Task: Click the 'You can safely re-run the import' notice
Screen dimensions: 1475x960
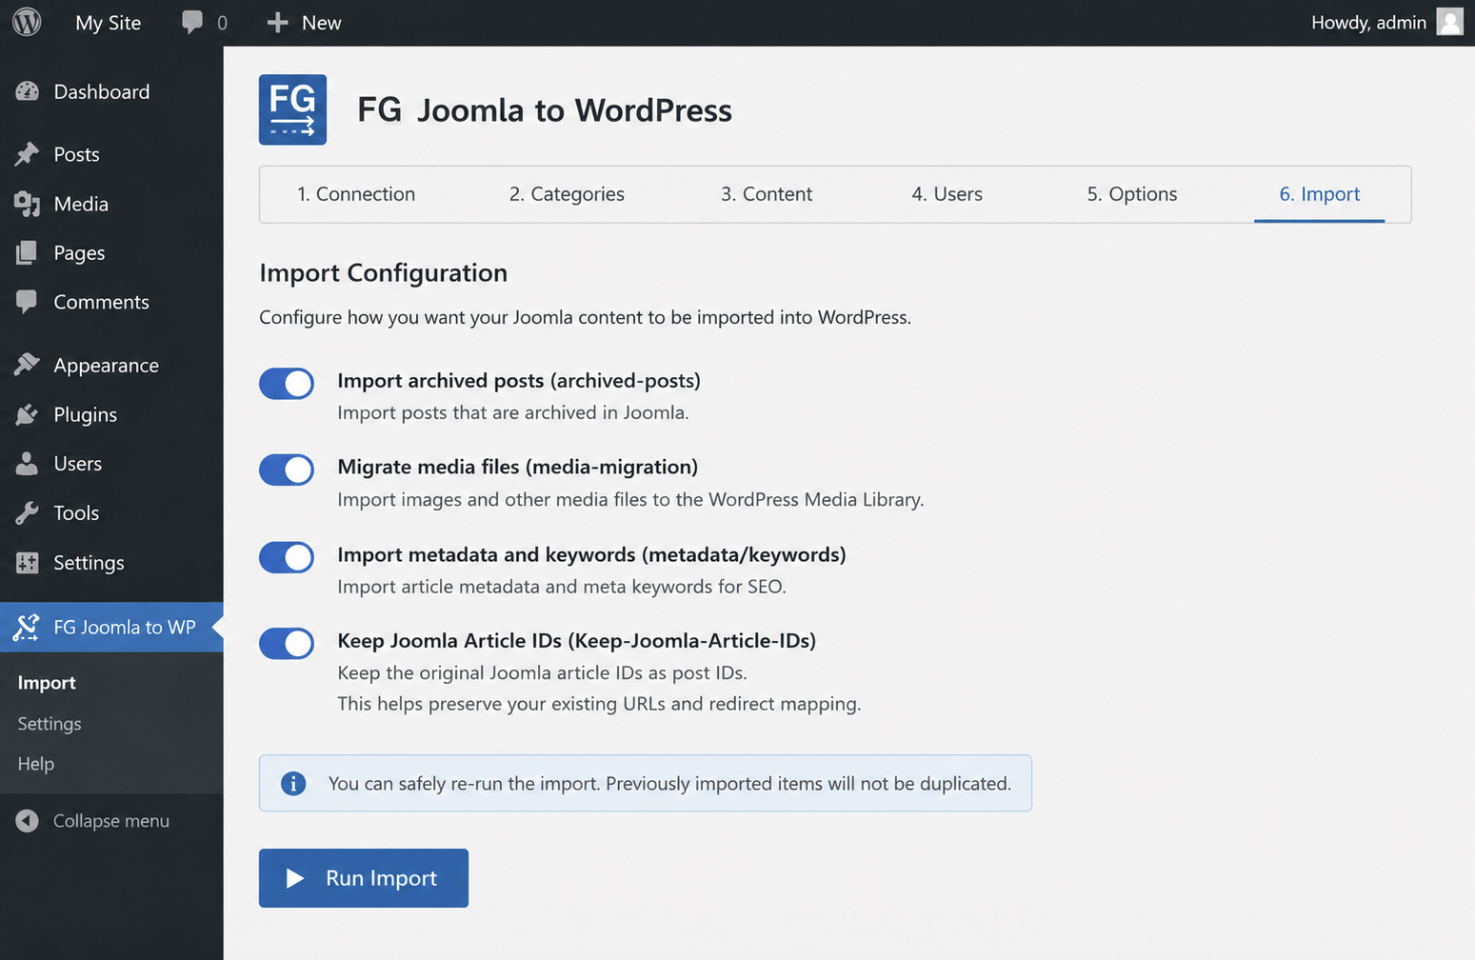Action: pos(645,783)
